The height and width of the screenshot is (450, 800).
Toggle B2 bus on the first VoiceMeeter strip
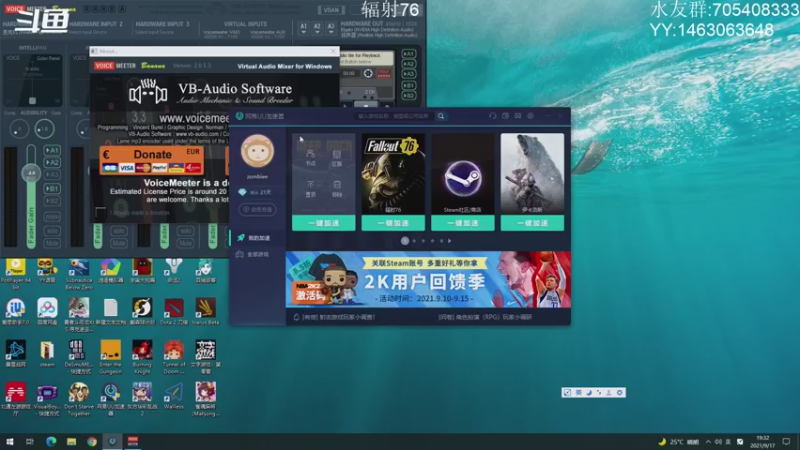[52, 201]
